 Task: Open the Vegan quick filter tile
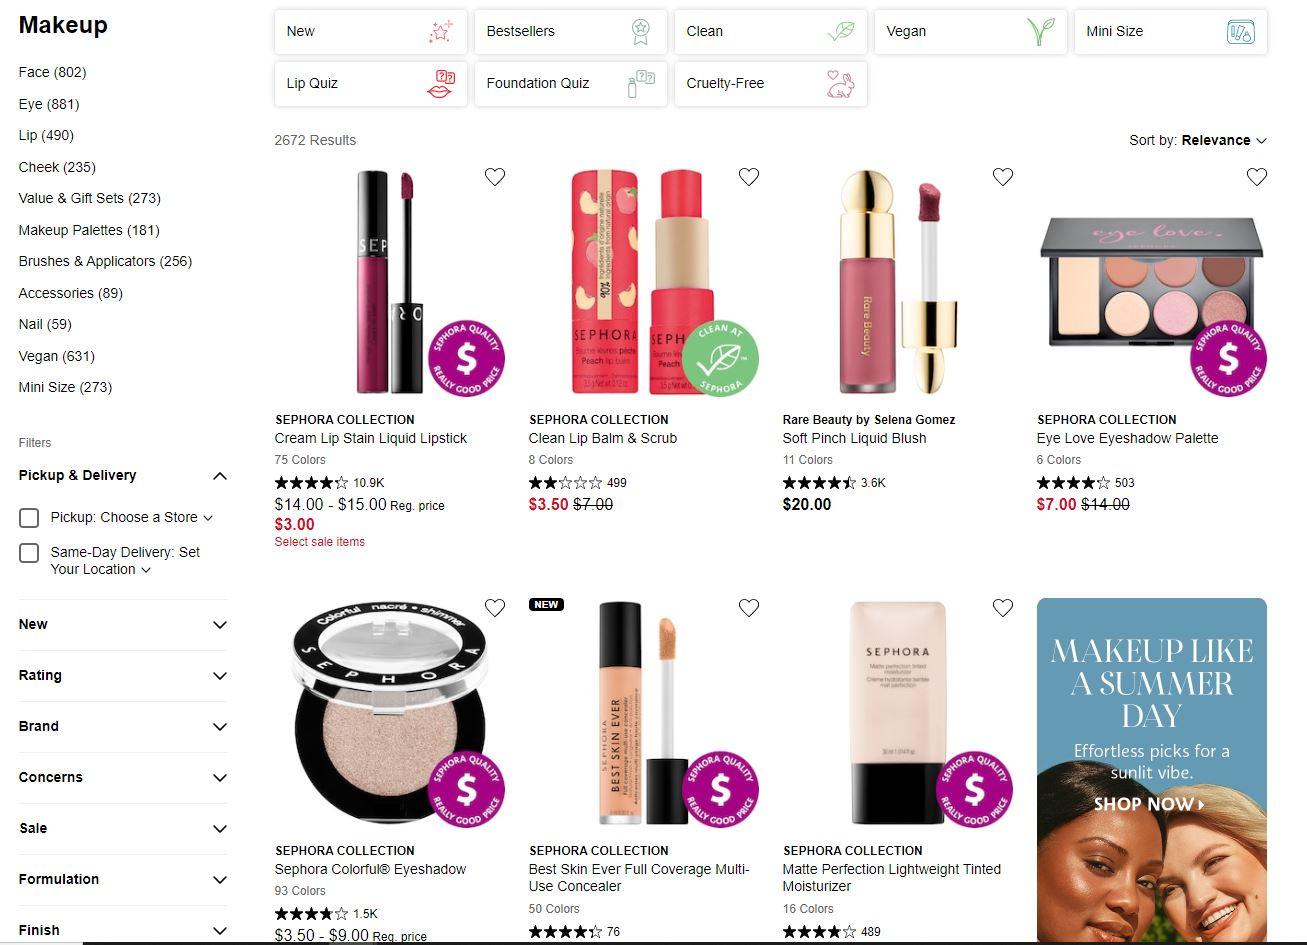[x=971, y=32]
